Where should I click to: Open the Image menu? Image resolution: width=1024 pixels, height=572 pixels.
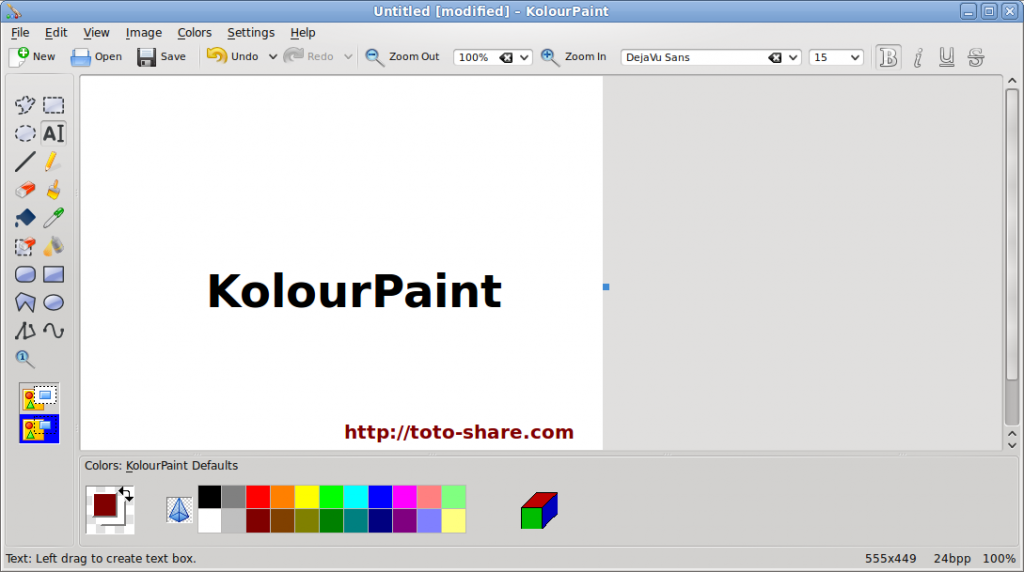pyautogui.click(x=144, y=33)
